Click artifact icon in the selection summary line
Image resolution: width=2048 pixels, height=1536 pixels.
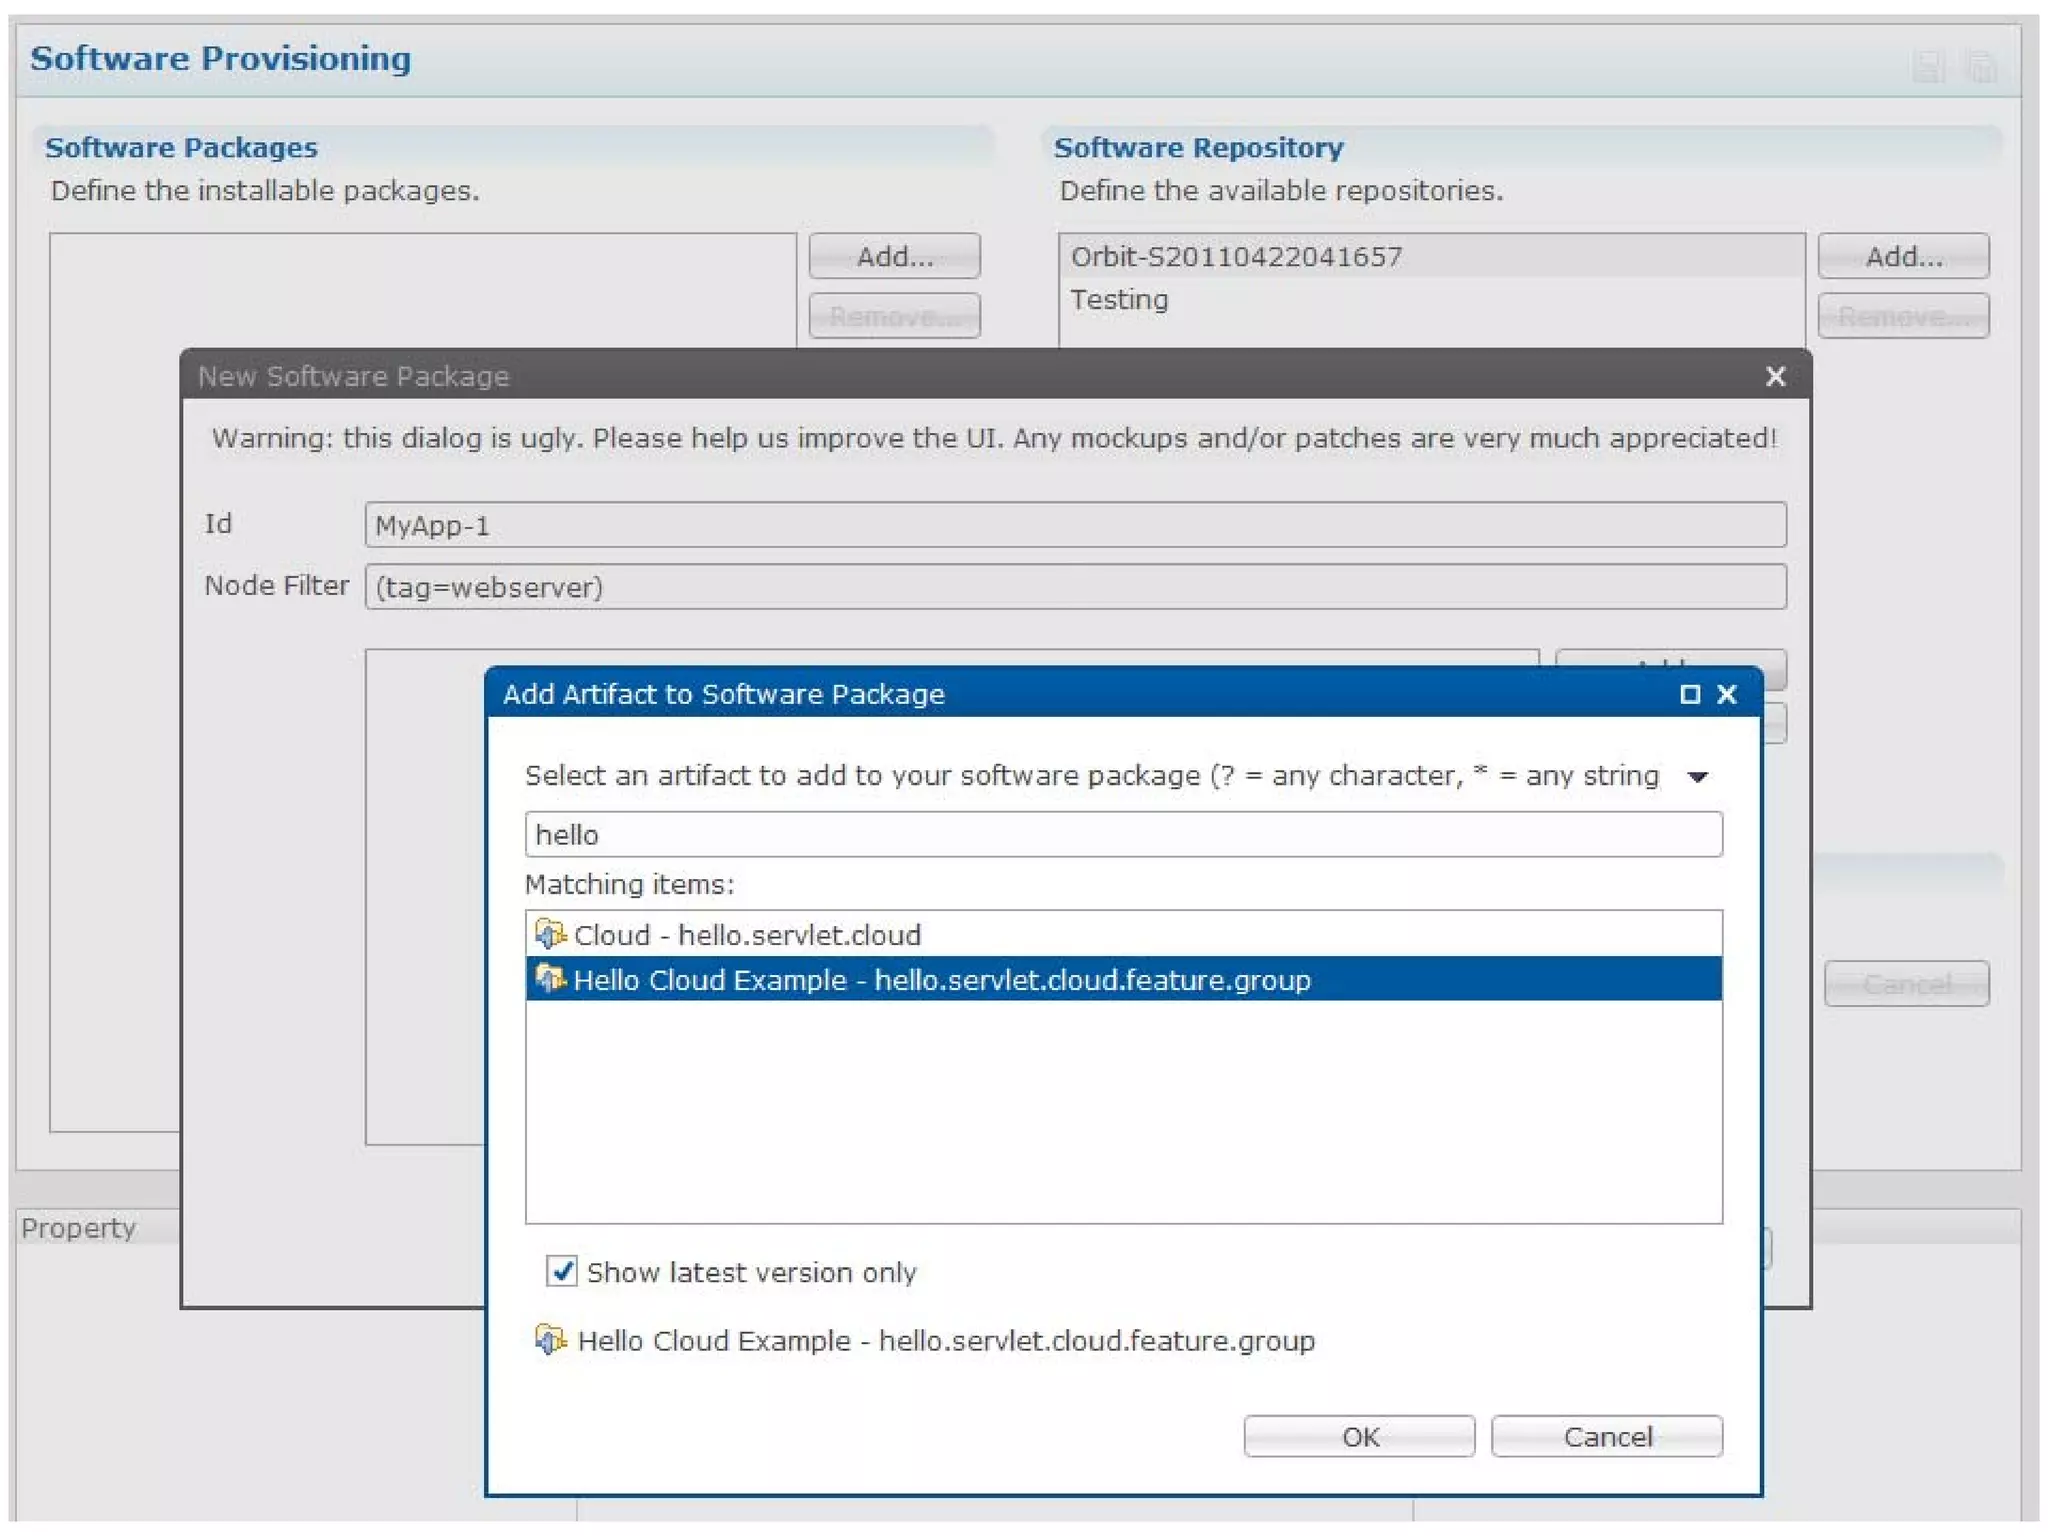[549, 1339]
